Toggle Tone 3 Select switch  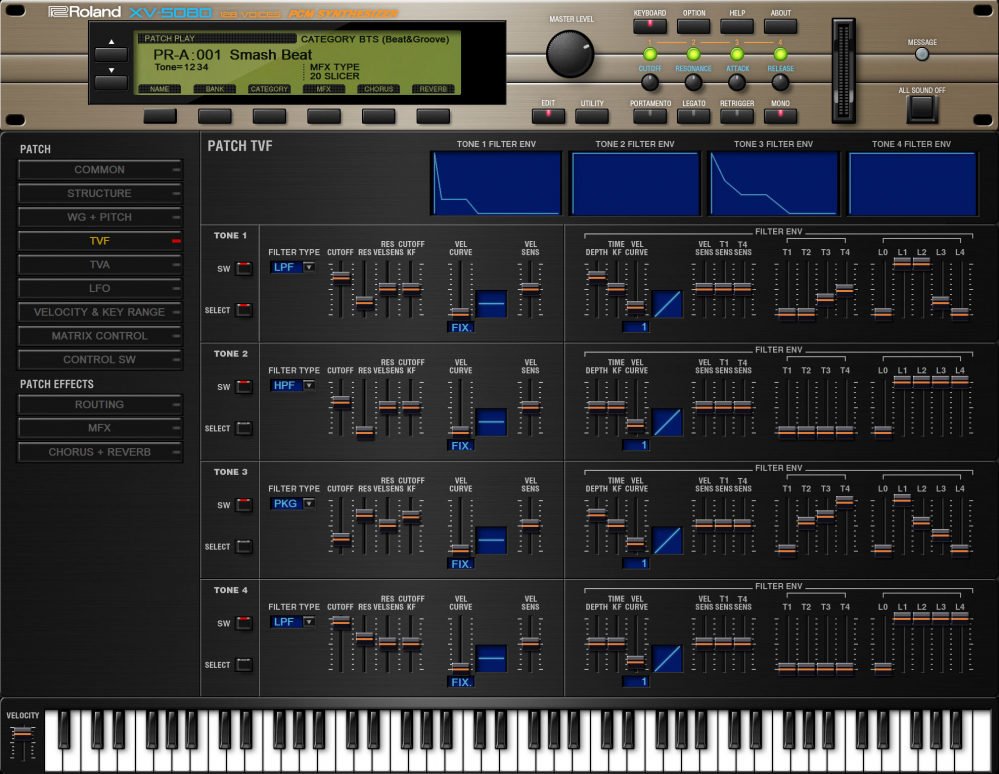244,547
